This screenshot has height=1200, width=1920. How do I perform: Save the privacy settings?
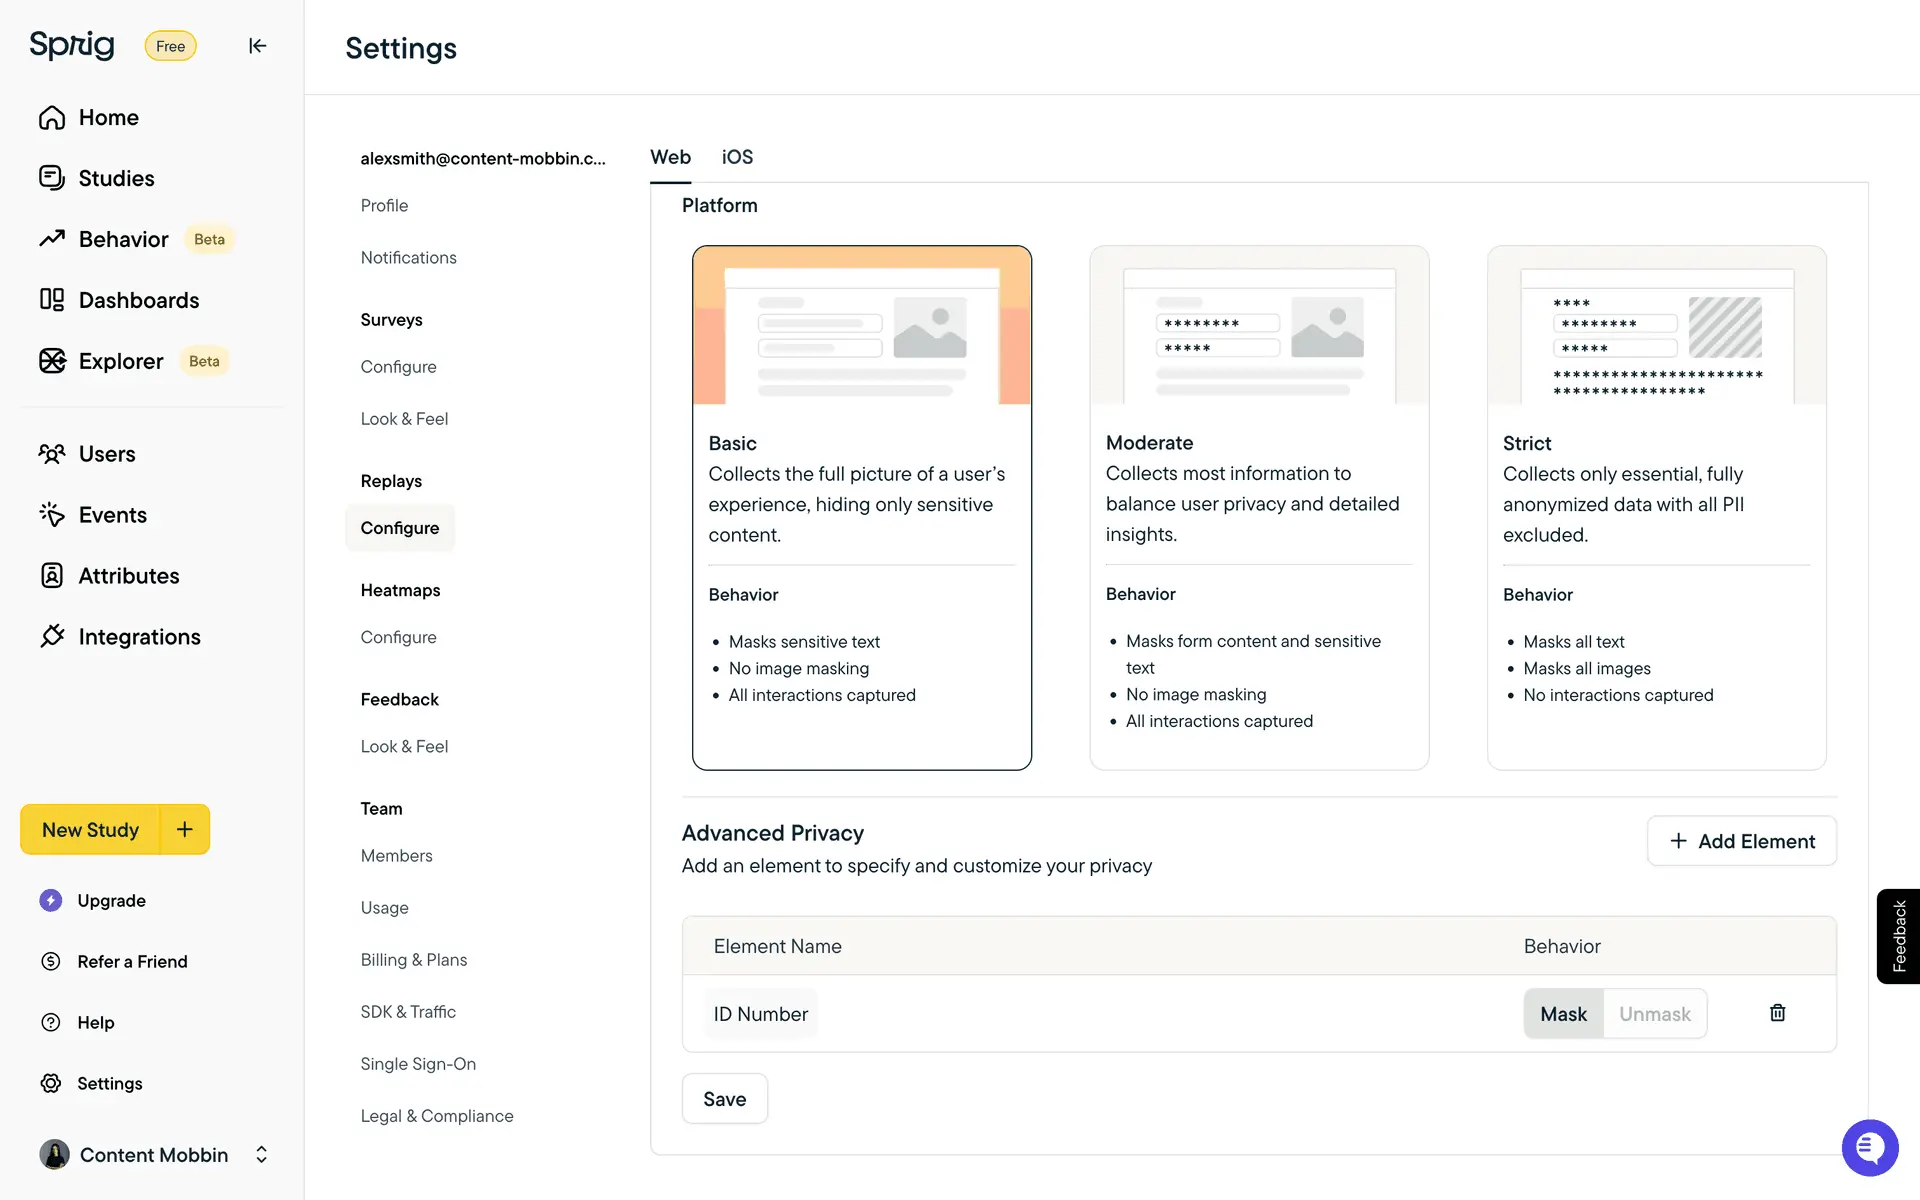click(724, 1099)
